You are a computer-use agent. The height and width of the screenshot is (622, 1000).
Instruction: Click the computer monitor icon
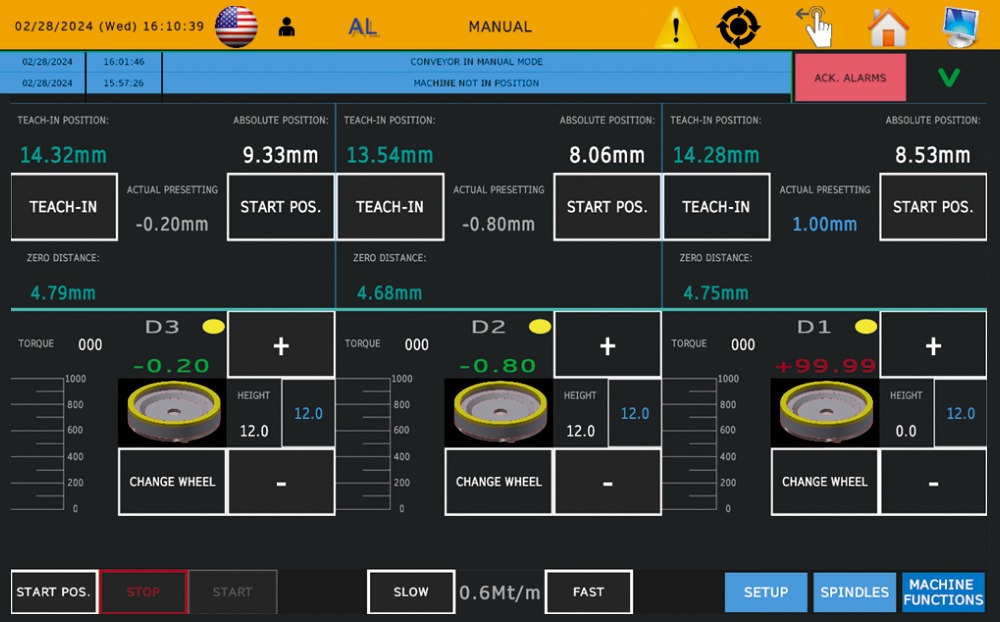[961, 27]
